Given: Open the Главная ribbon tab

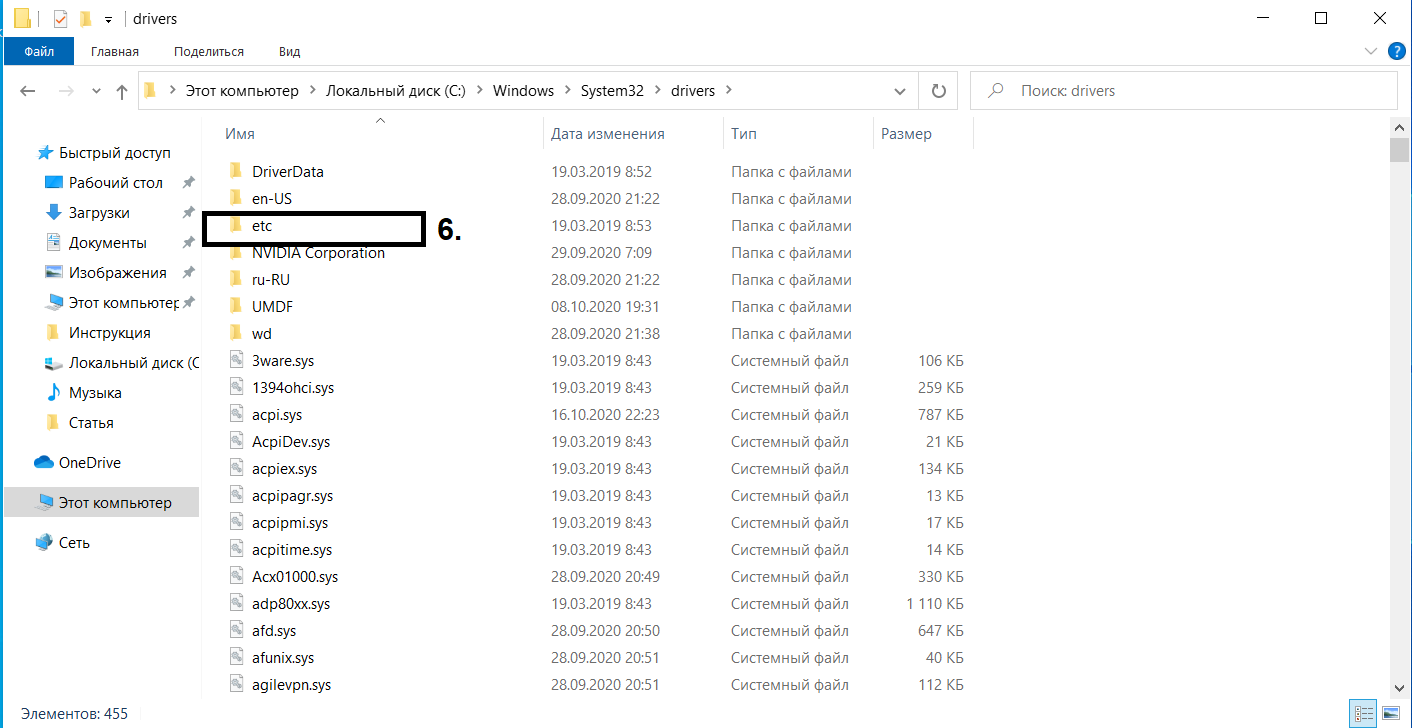Looking at the screenshot, I should tap(115, 51).
